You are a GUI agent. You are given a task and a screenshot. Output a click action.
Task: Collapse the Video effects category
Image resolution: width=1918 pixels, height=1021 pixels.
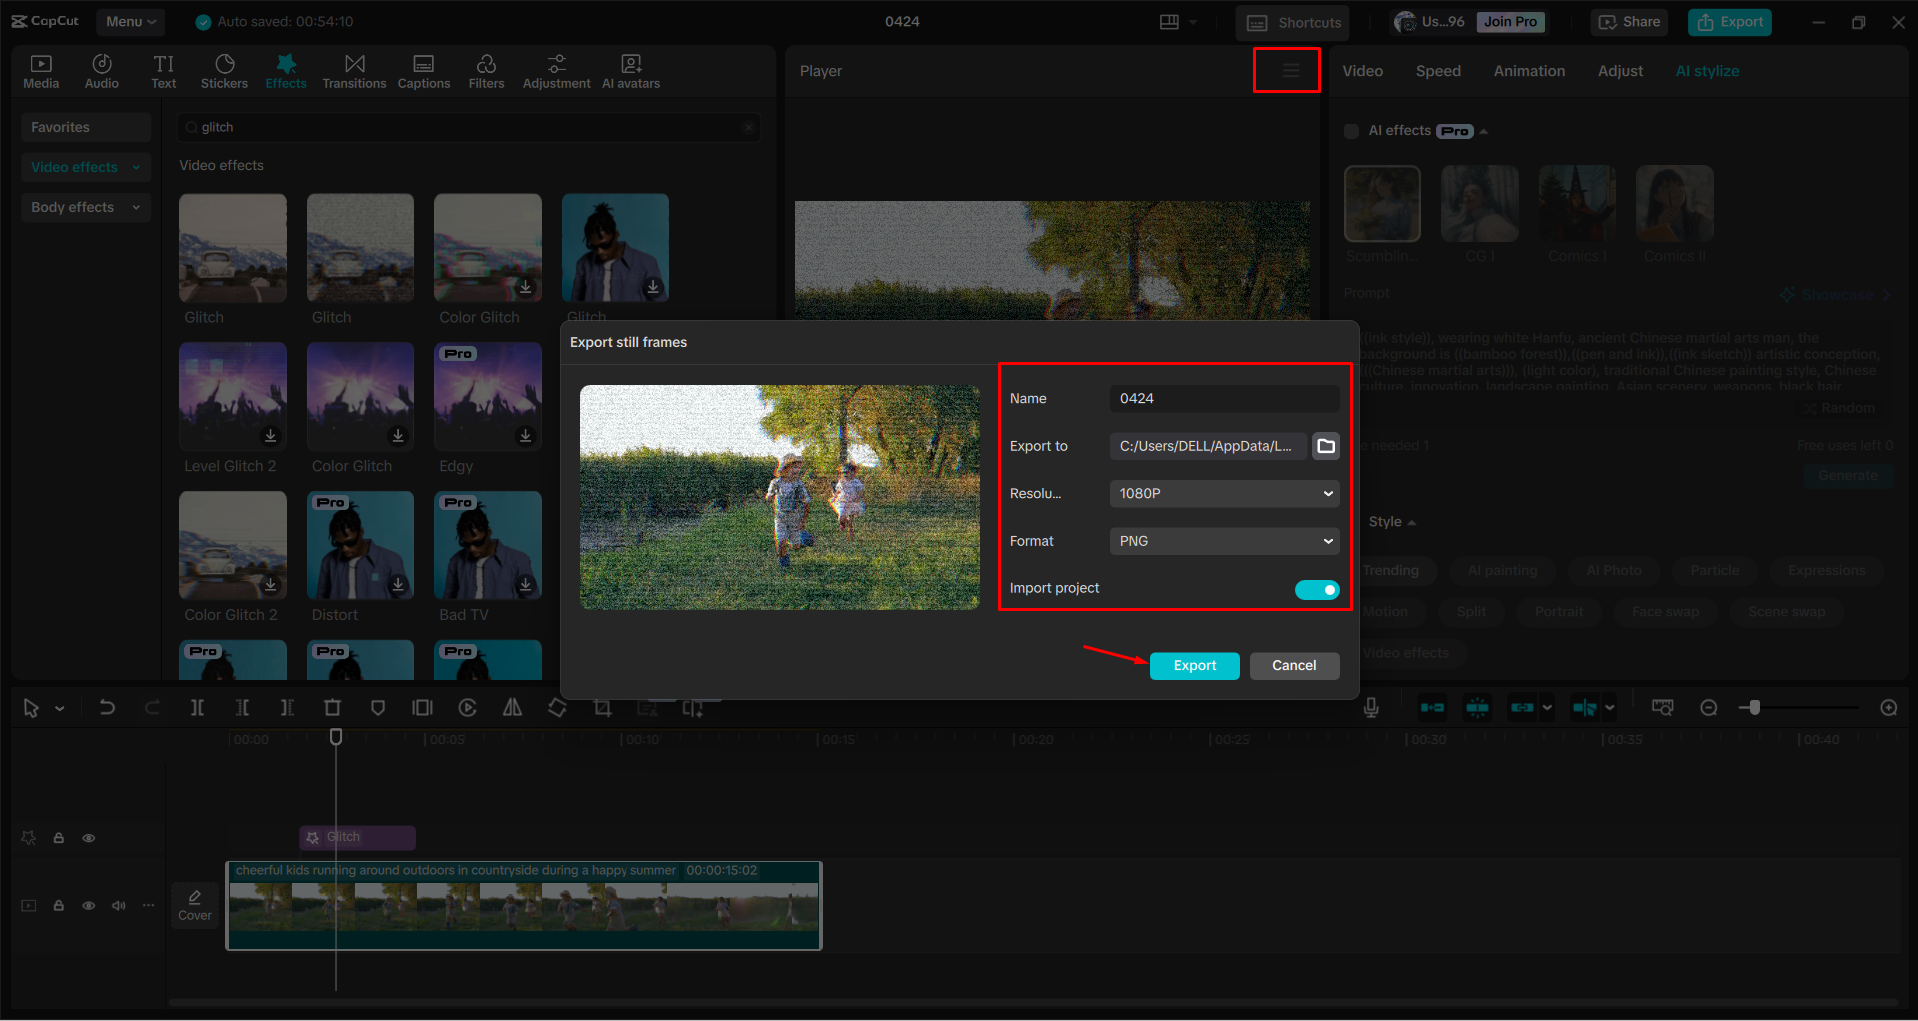pos(135,167)
